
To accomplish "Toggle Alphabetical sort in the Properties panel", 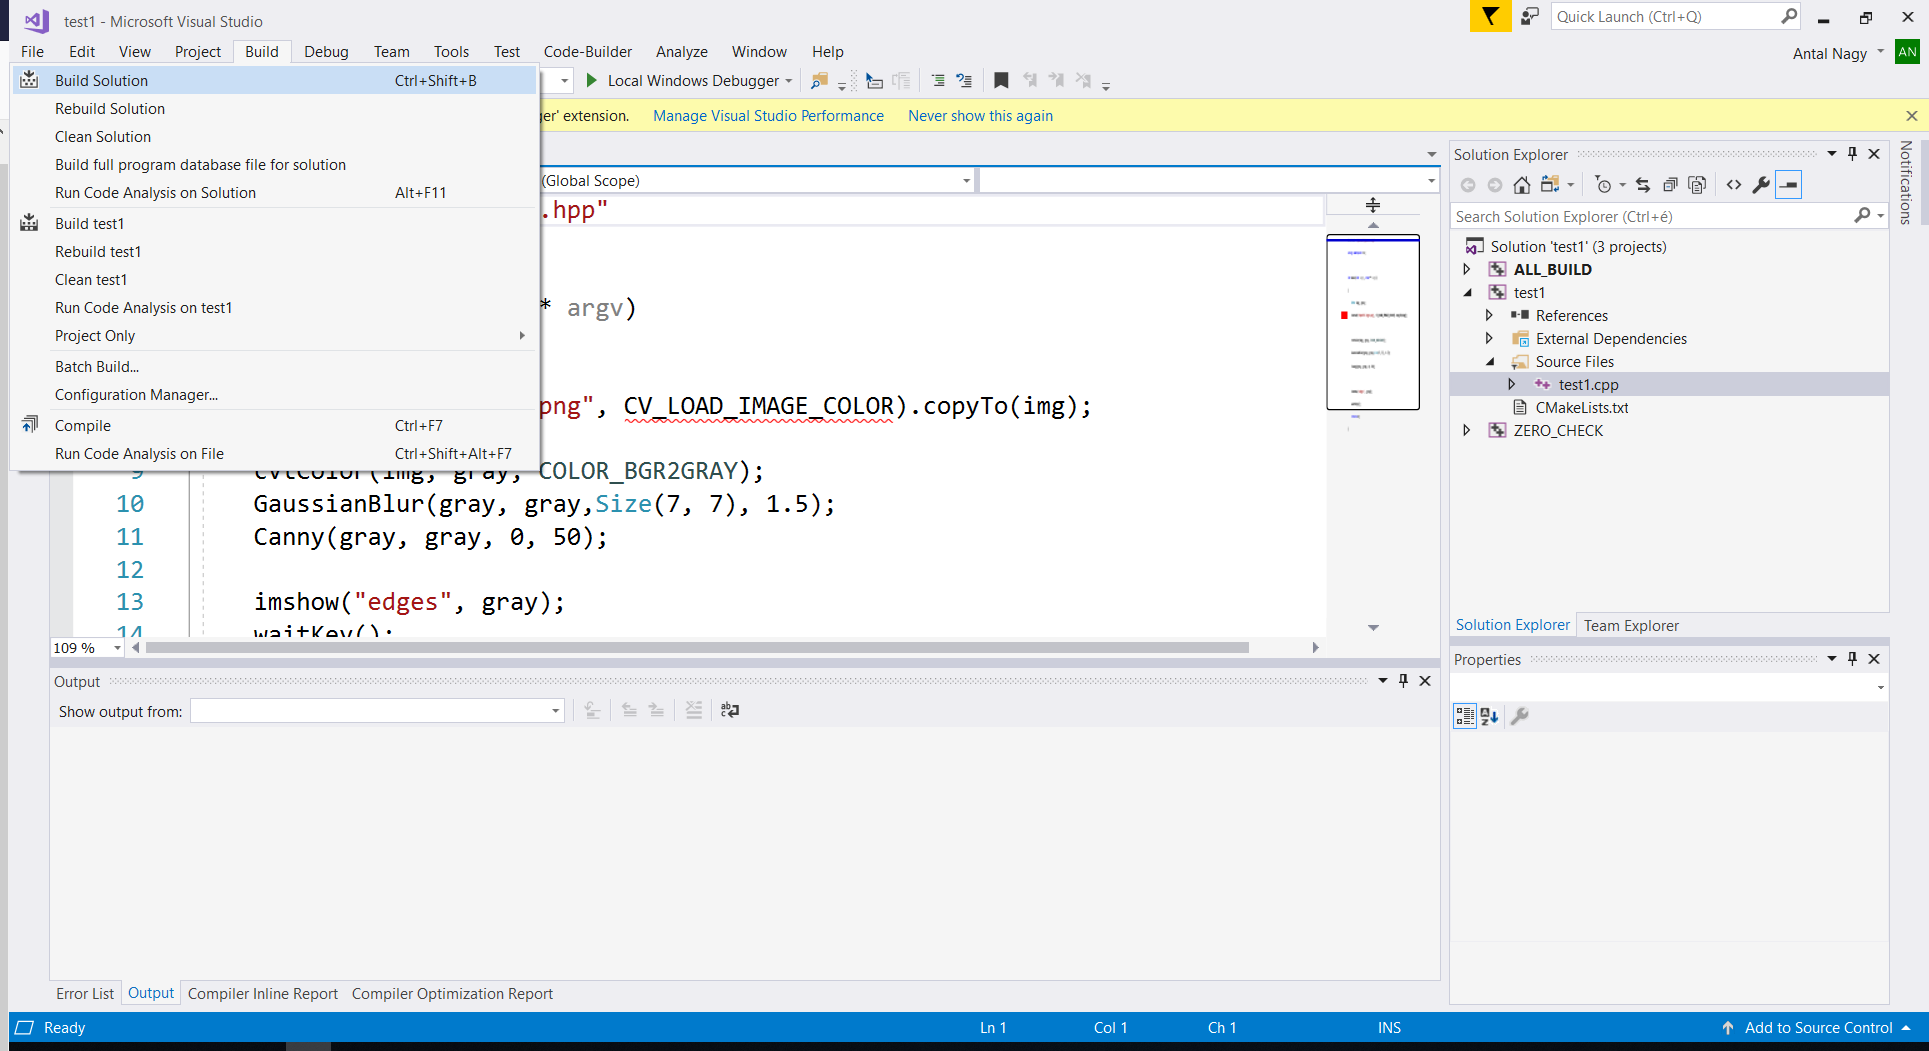I will click(1490, 716).
